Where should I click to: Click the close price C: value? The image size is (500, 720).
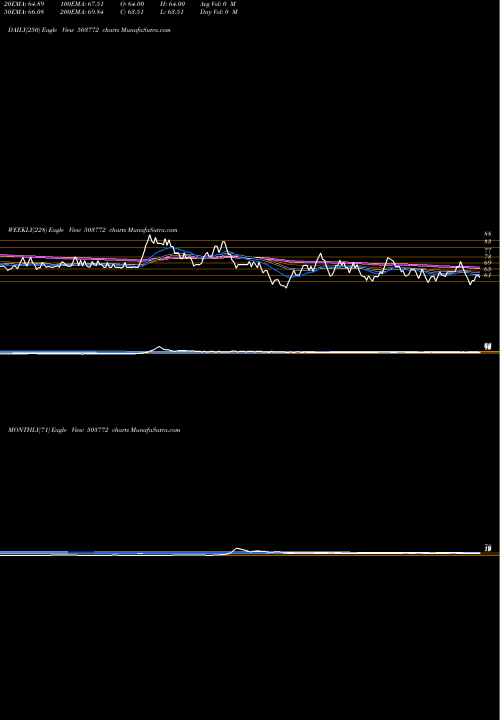[132, 12]
